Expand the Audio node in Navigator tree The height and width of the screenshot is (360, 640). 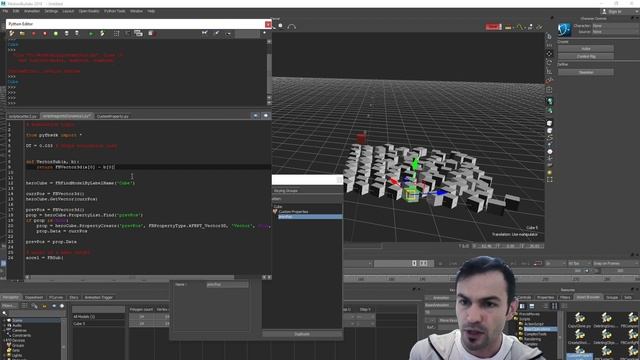click(4, 326)
